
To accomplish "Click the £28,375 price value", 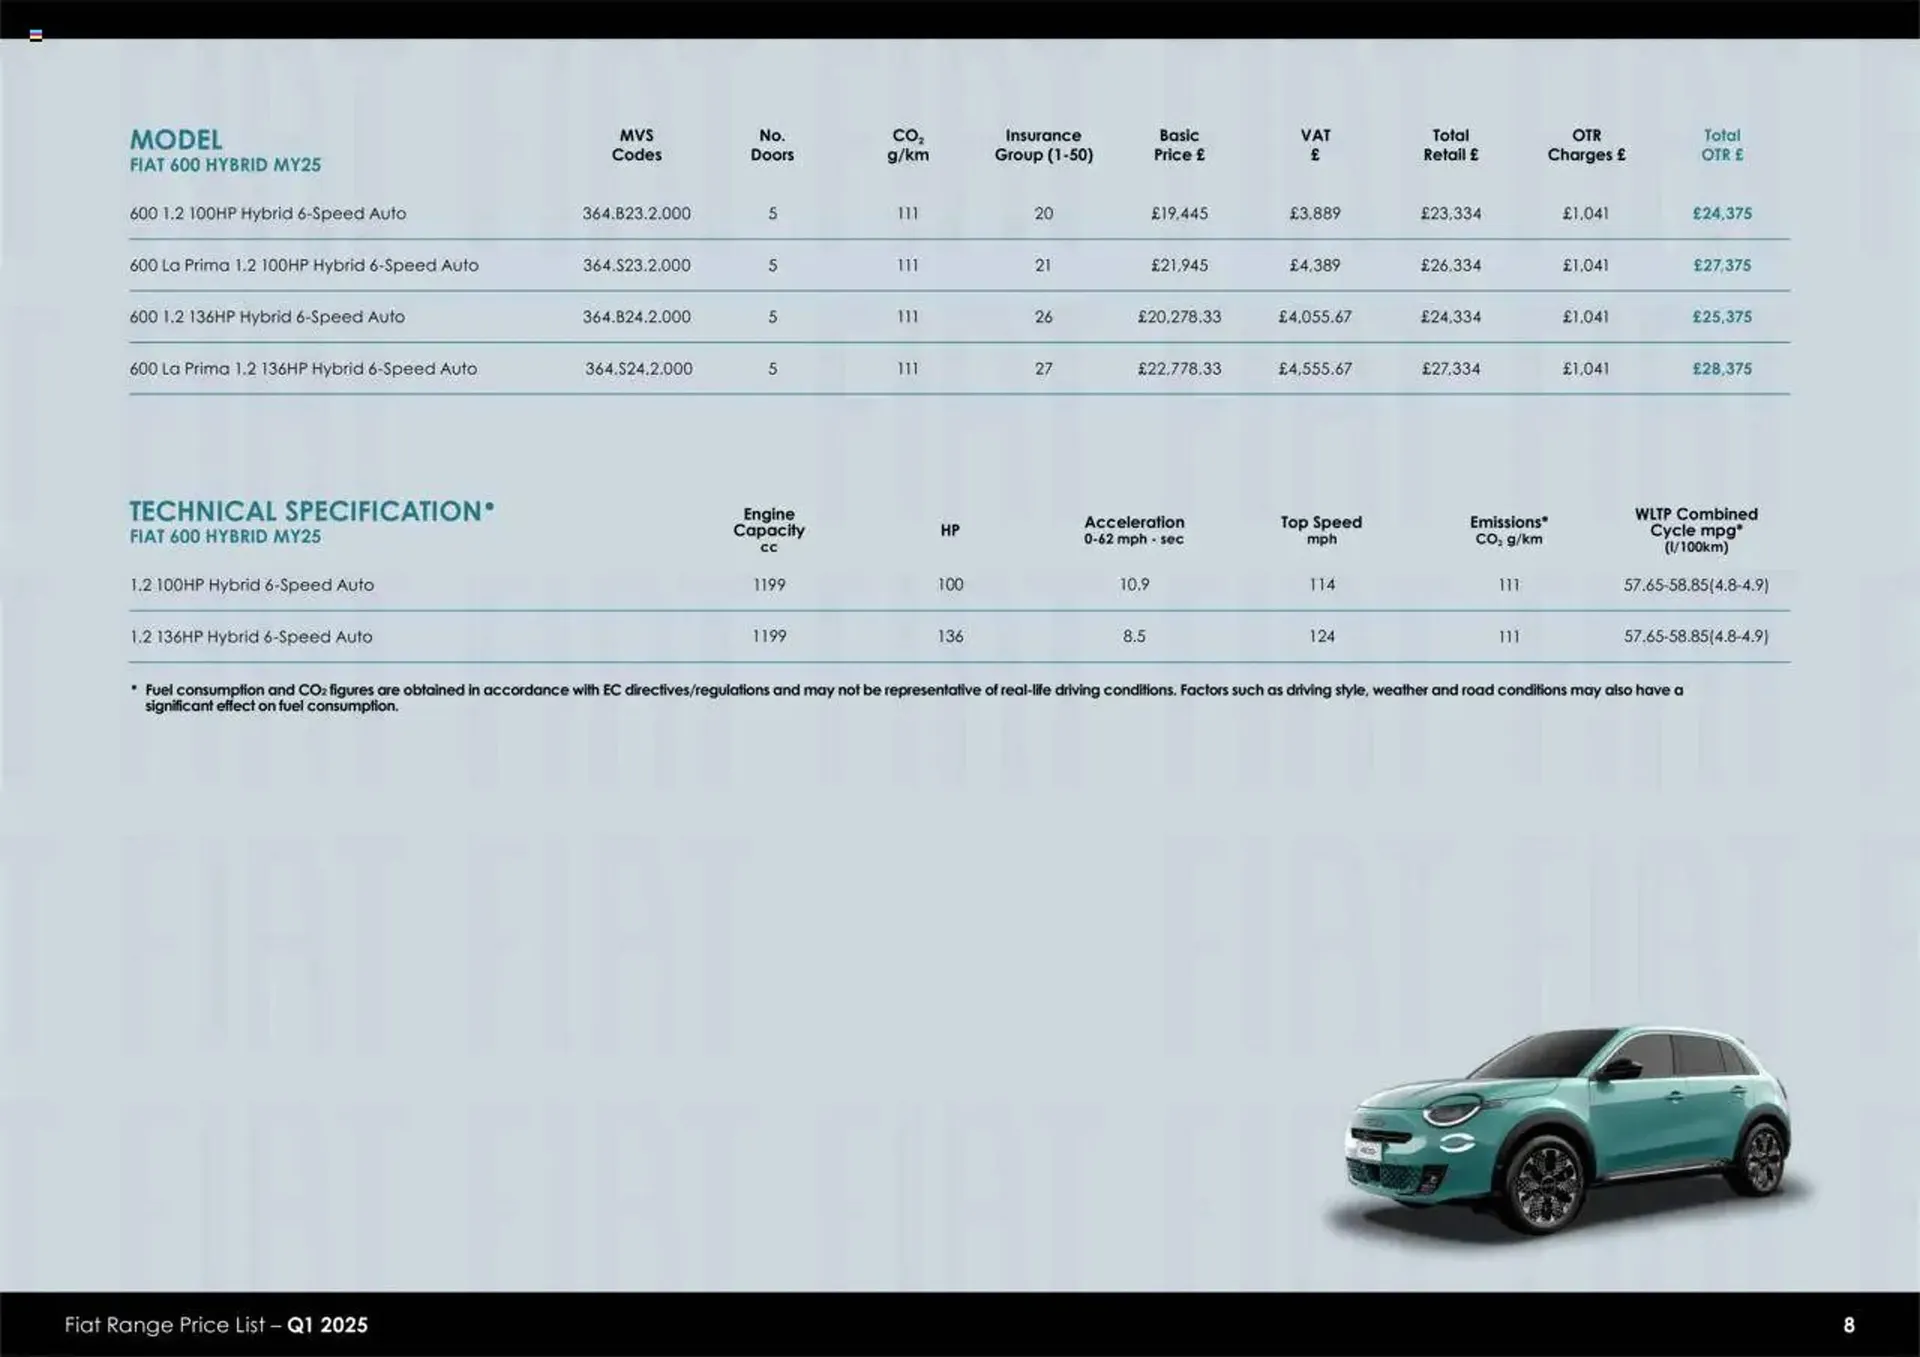I will pyautogui.click(x=1722, y=368).
